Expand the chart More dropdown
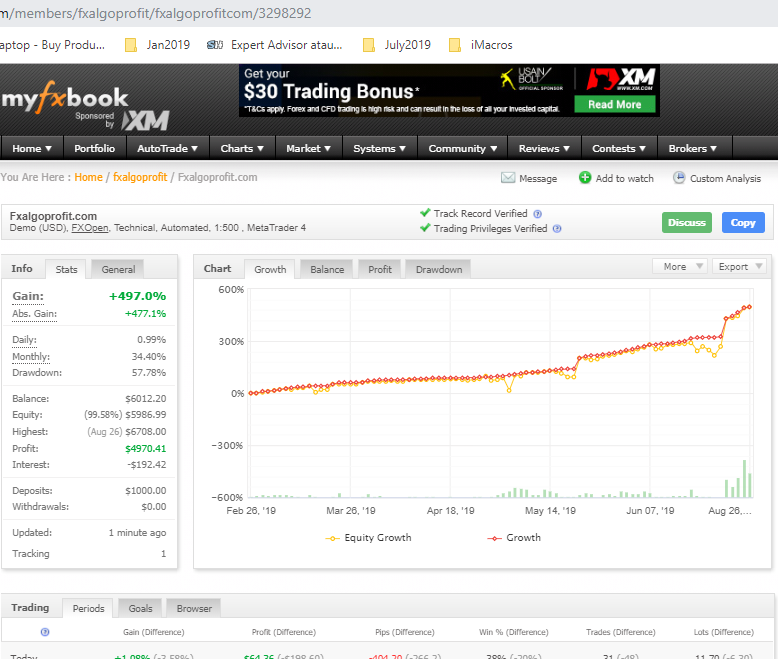Viewport: 778px width, 659px height. [x=680, y=267]
